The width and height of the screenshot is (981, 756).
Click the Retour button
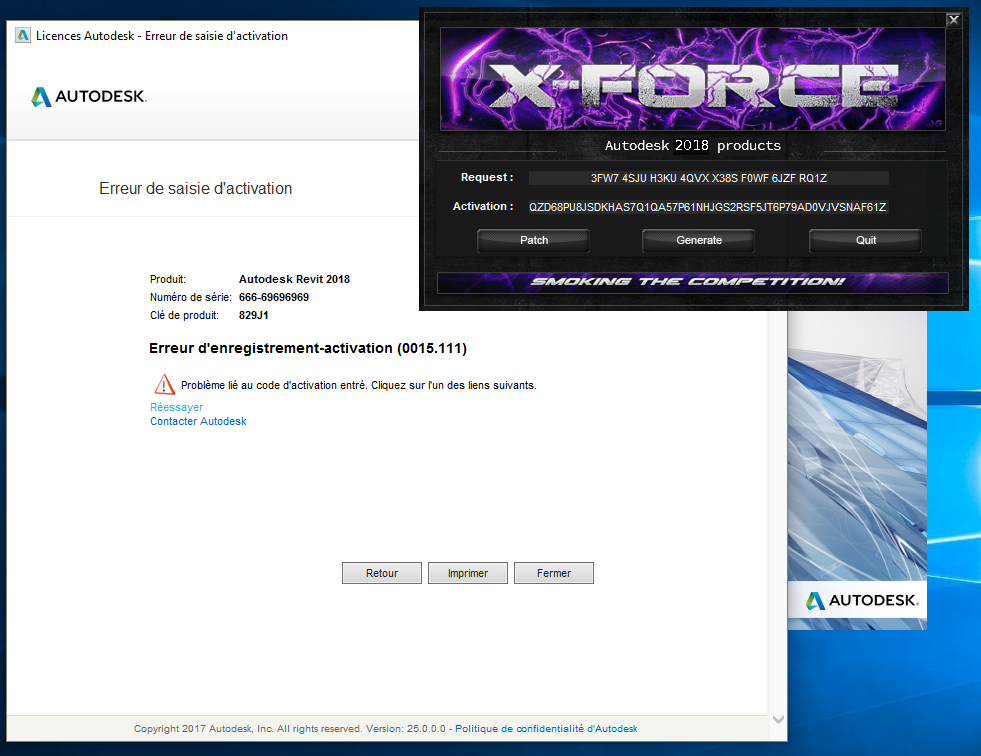pyautogui.click(x=382, y=573)
